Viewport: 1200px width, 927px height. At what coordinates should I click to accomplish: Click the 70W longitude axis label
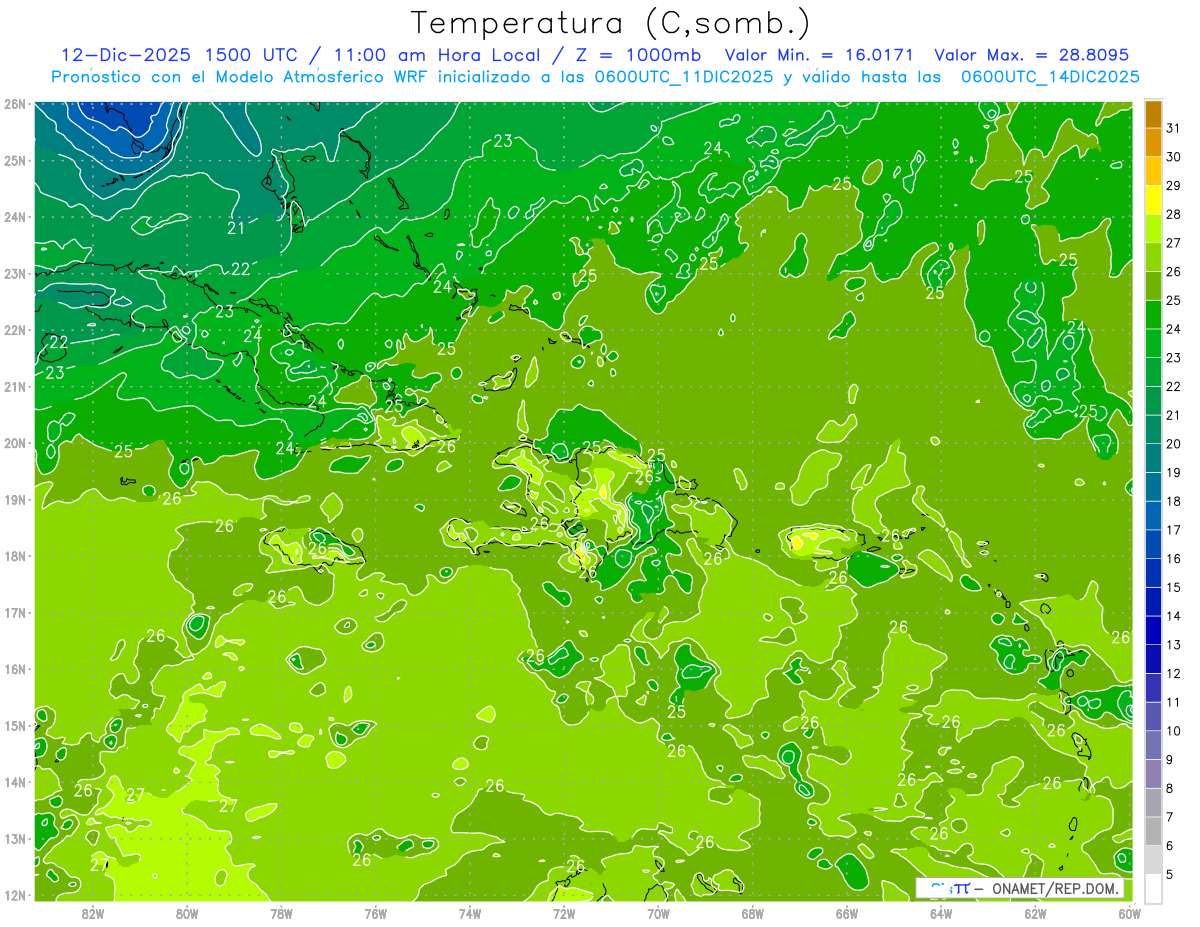[658, 913]
